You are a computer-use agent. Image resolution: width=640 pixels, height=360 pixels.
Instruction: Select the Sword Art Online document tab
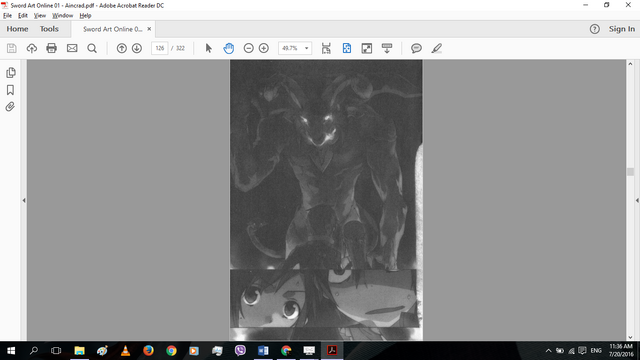113,29
